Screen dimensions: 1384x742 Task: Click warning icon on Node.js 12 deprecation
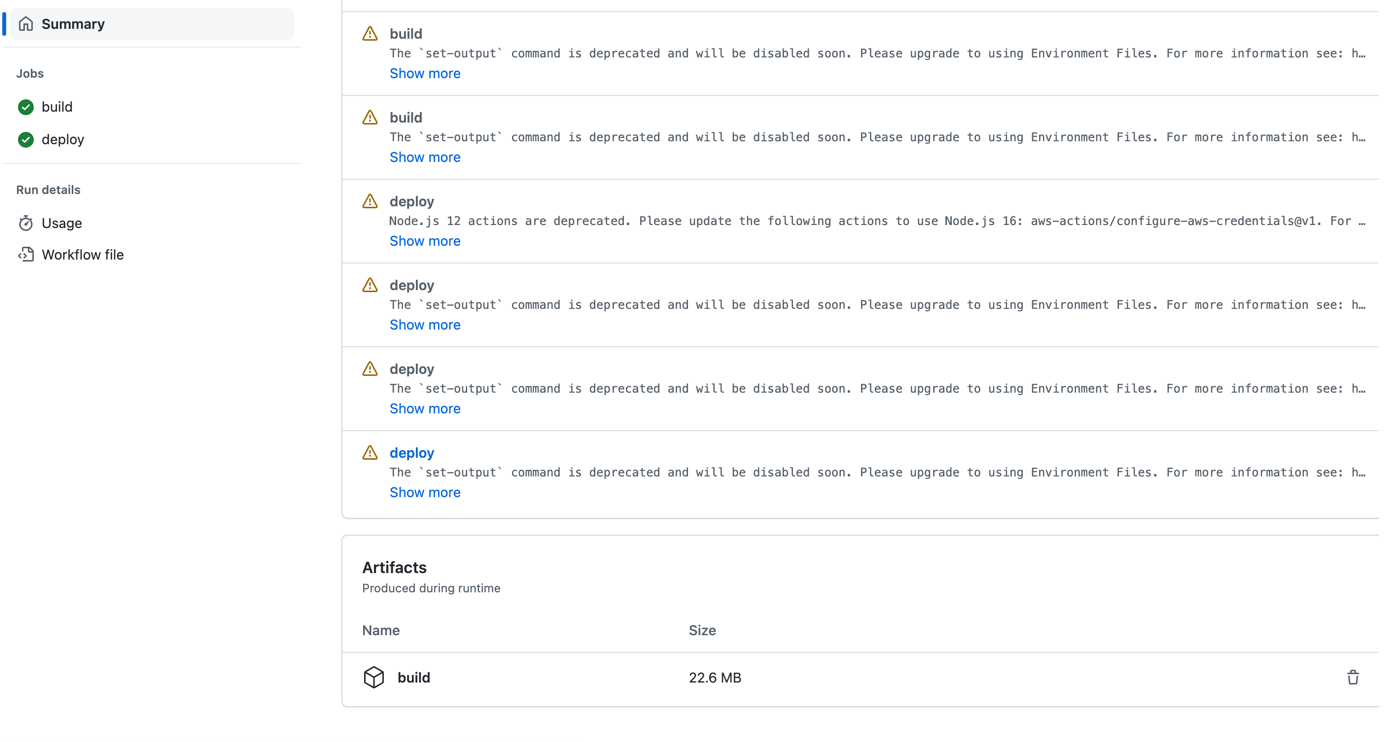[x=370, y=201]
